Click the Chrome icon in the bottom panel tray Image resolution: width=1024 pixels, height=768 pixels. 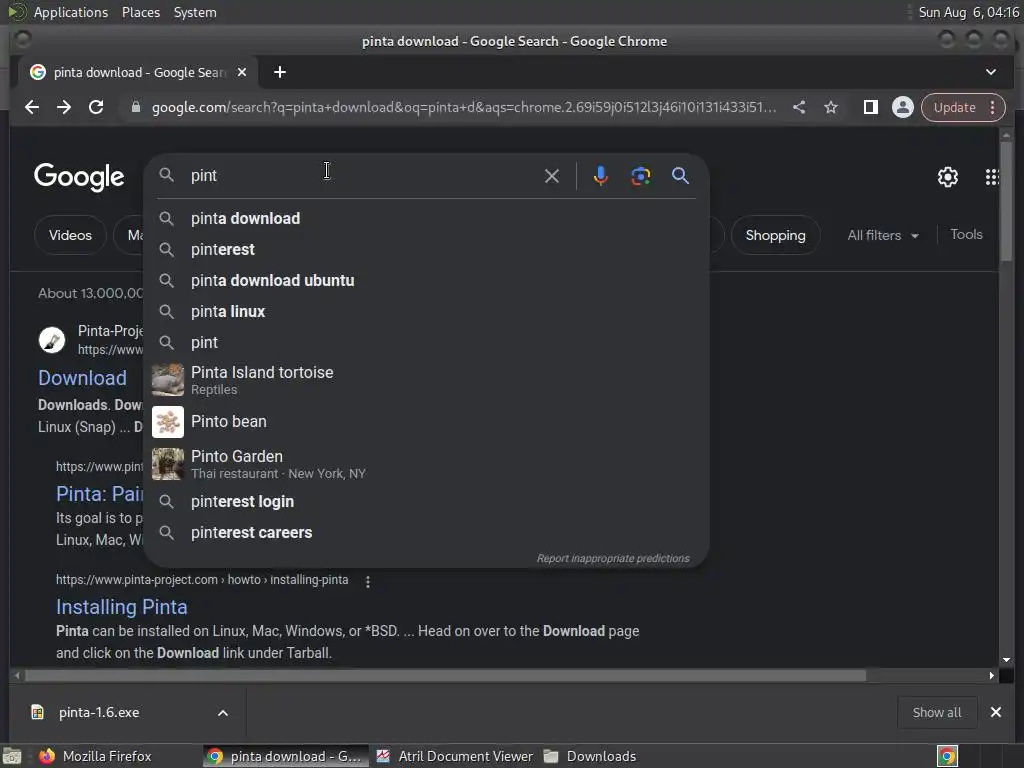point(947,756)
